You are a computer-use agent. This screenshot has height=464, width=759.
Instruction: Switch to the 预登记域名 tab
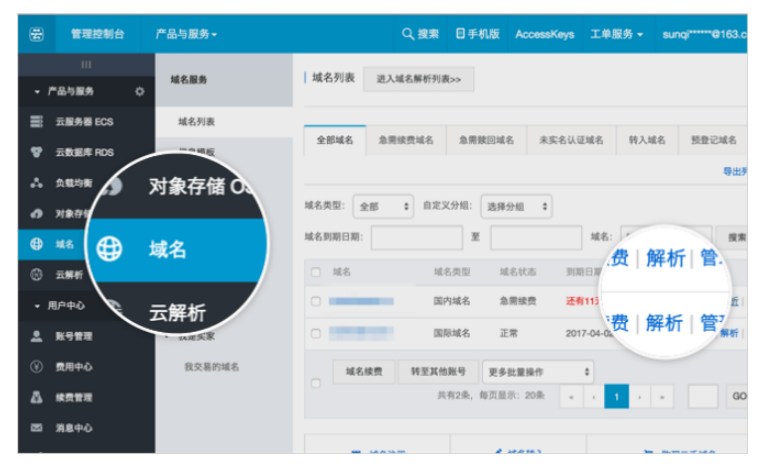tap(713, 140)
